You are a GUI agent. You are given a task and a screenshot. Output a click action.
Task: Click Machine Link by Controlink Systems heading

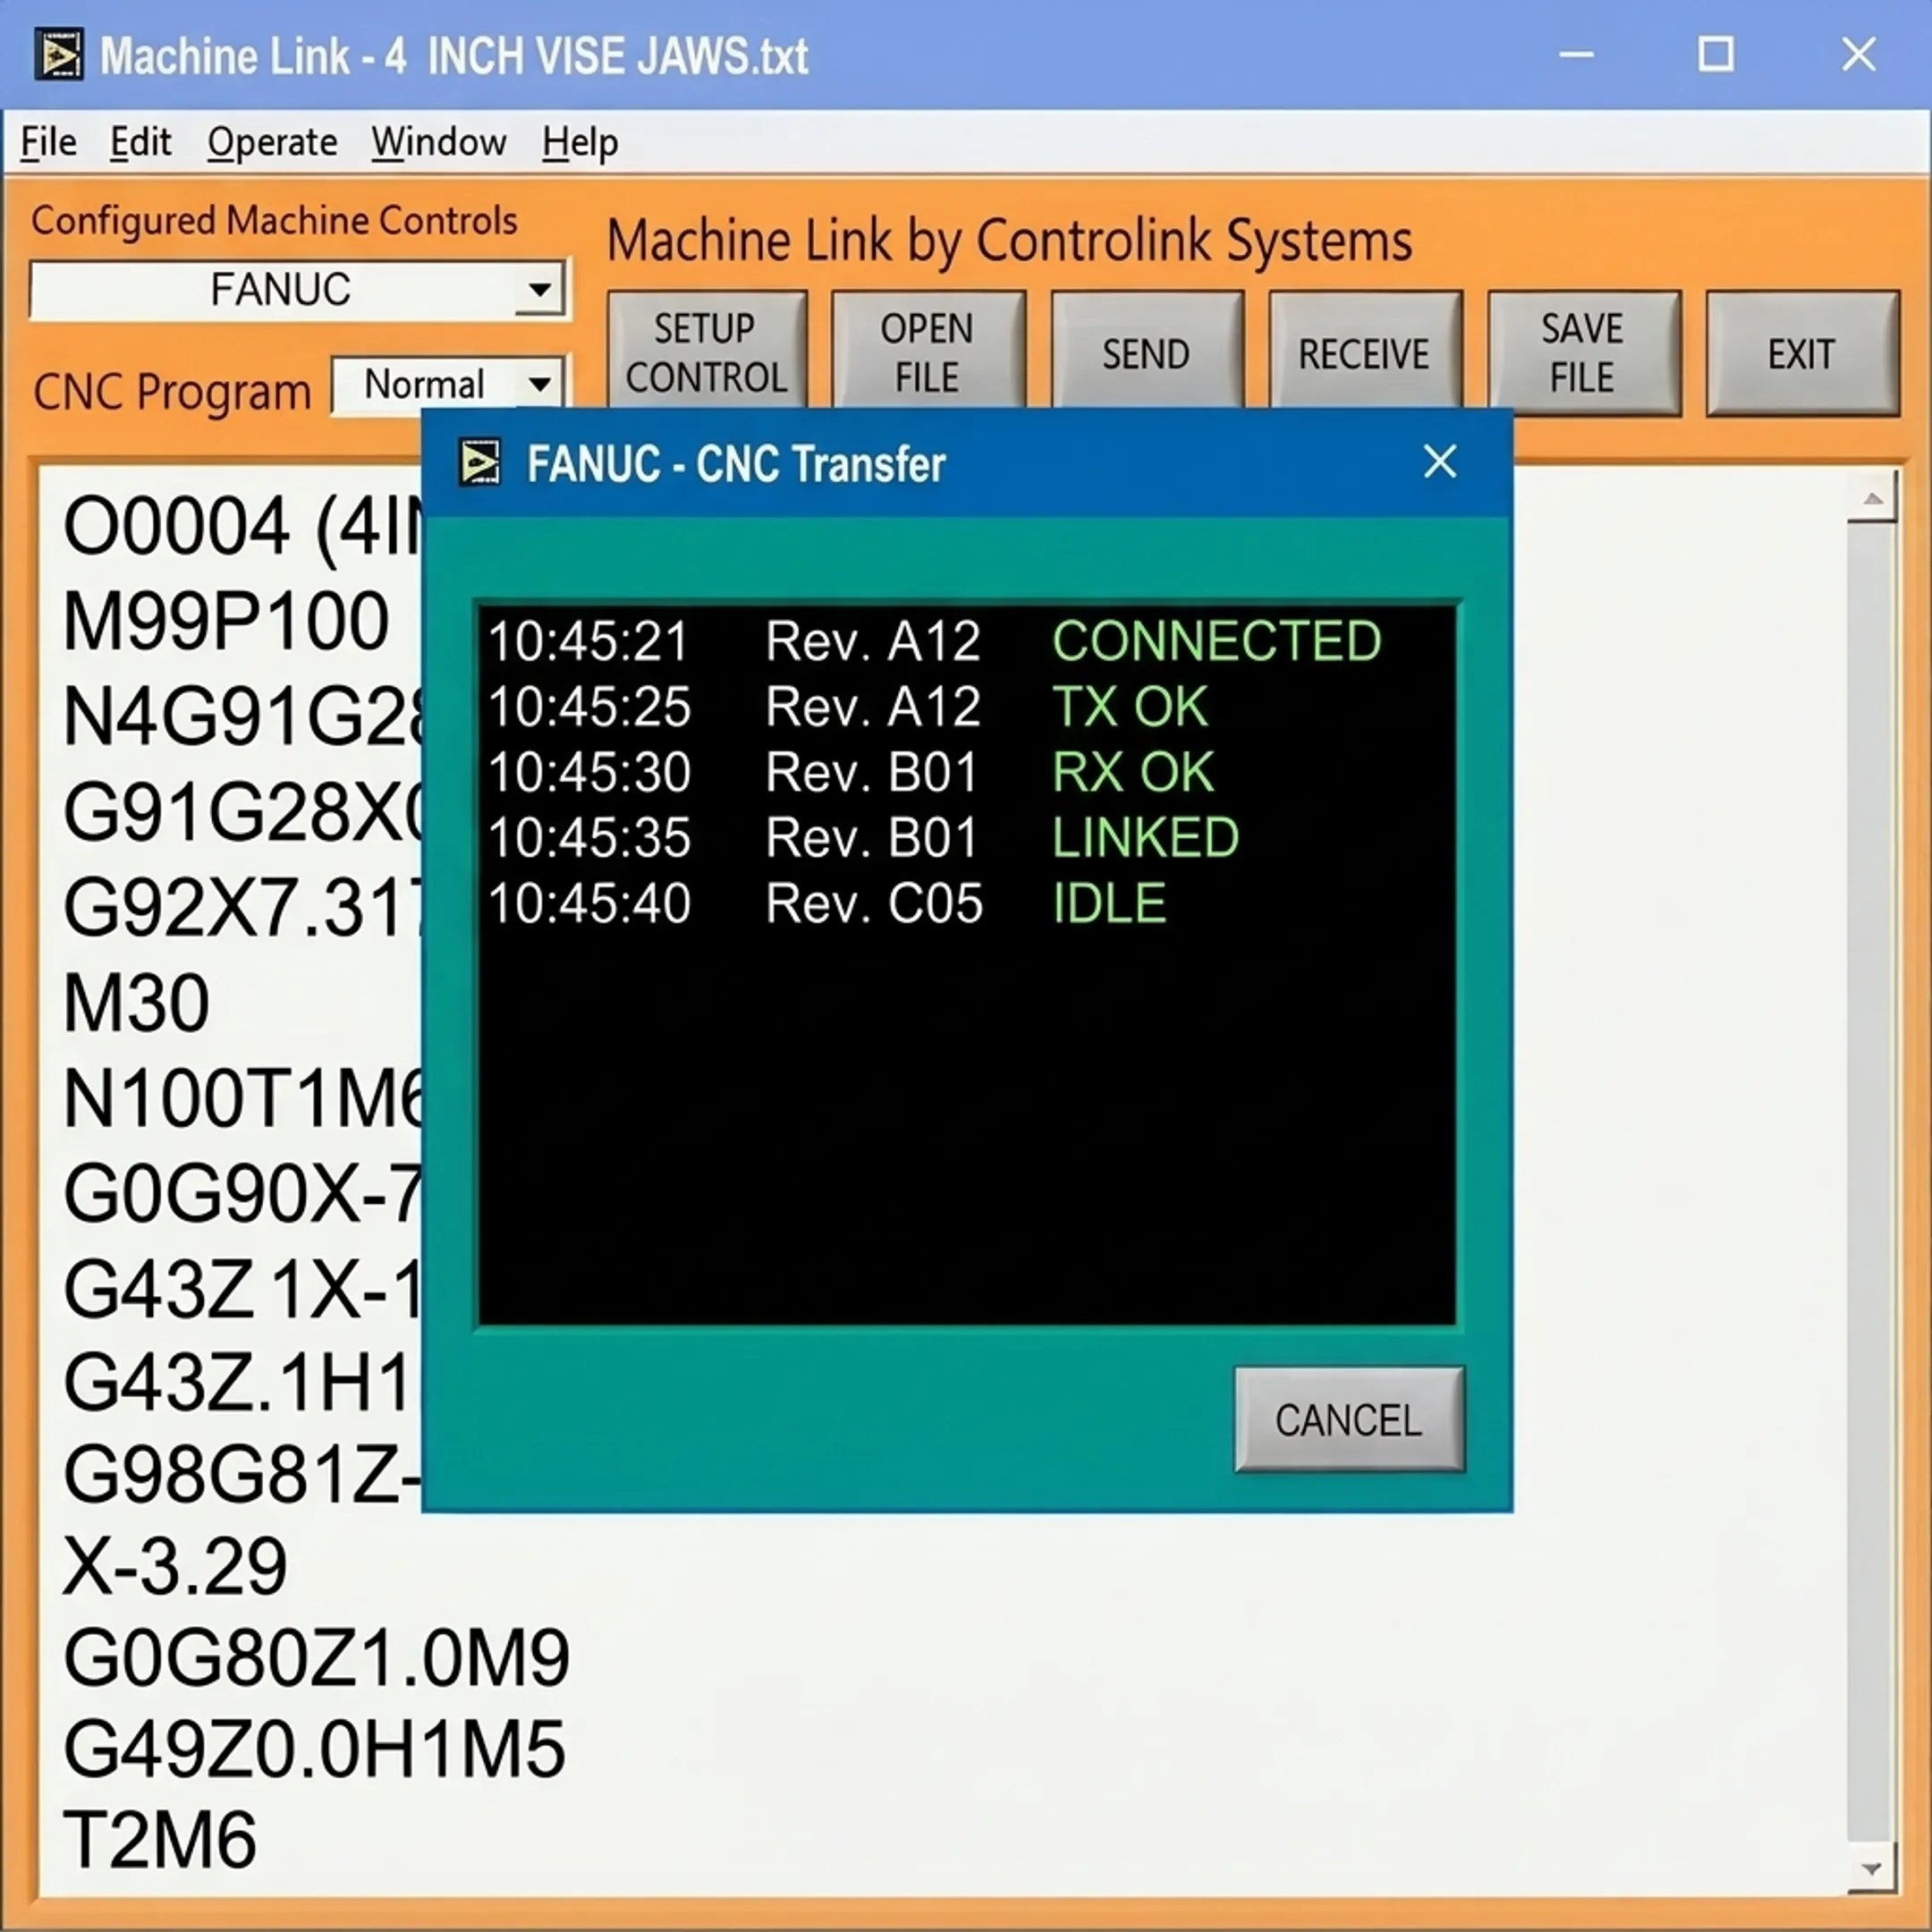tap(1009, 241)
